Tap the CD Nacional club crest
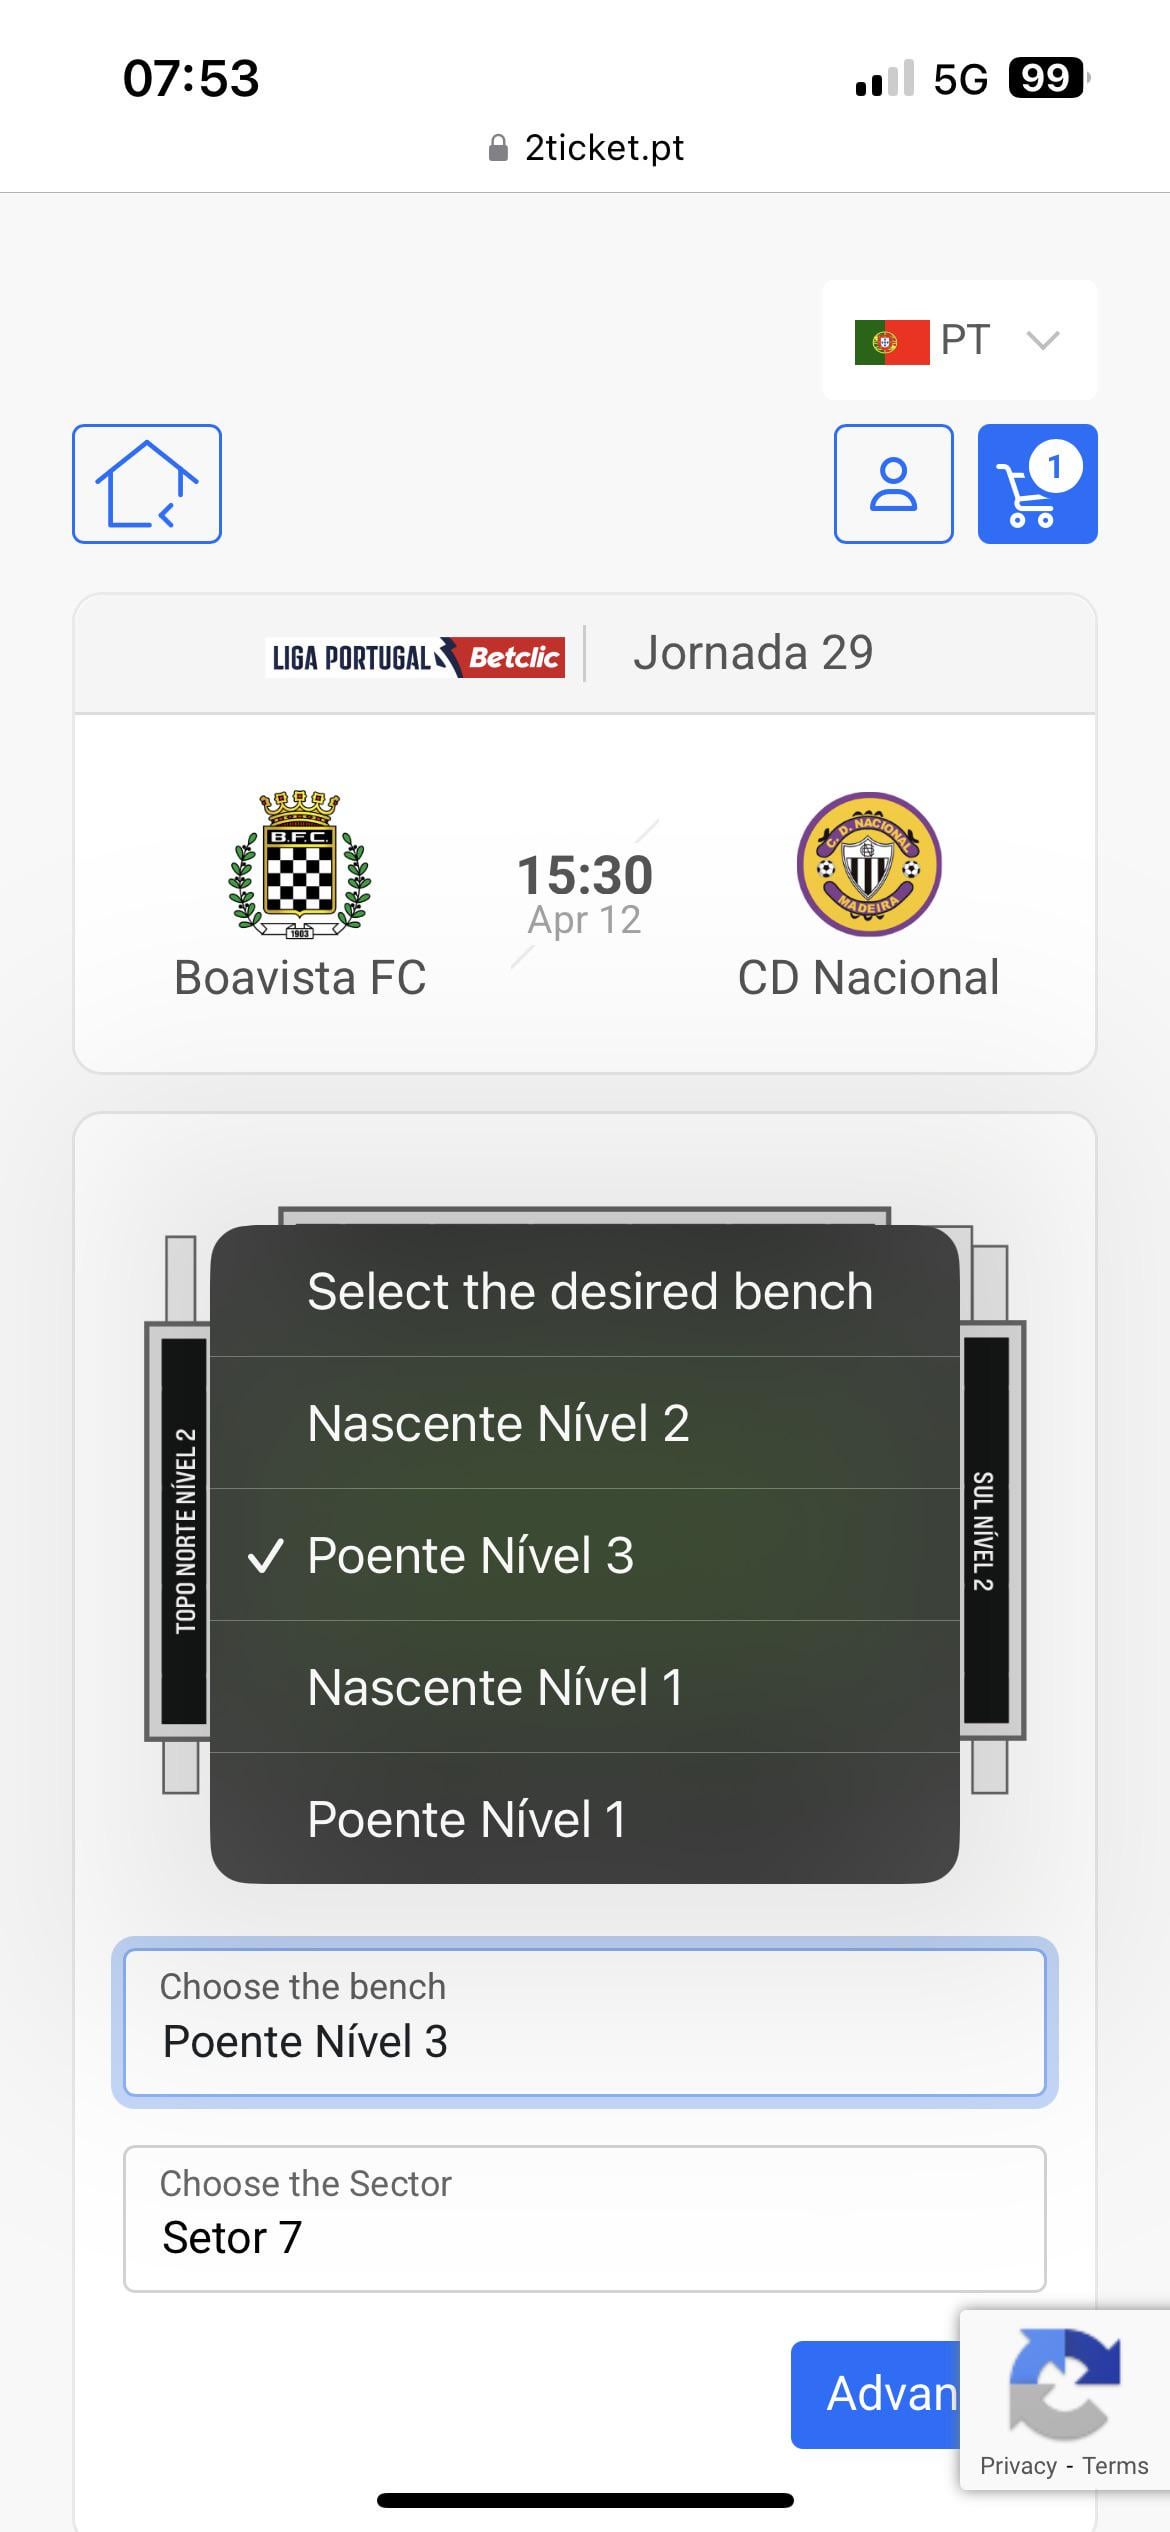This screenshot has width=1170, height=2532. point(868,865)
